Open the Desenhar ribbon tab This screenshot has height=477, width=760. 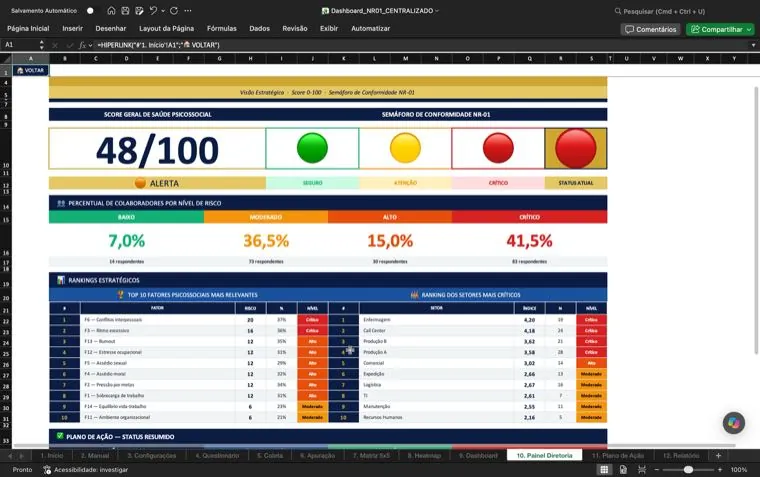point(111,29)
